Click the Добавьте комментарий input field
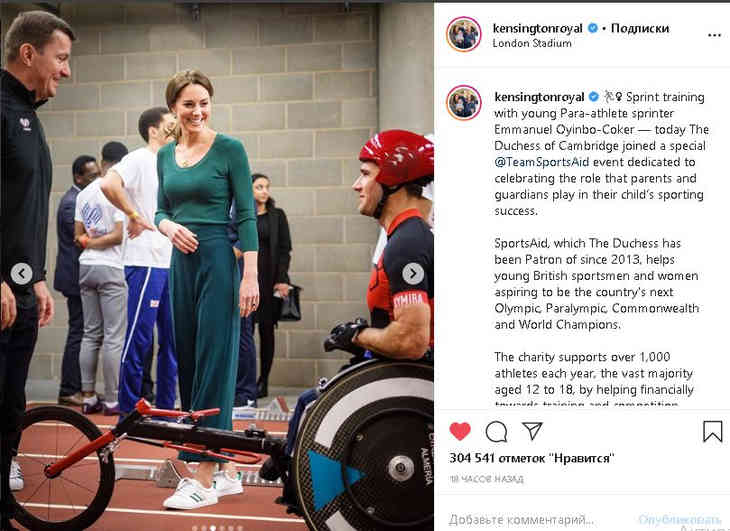Screen dimensions: 730x531 tap(521, 519)
